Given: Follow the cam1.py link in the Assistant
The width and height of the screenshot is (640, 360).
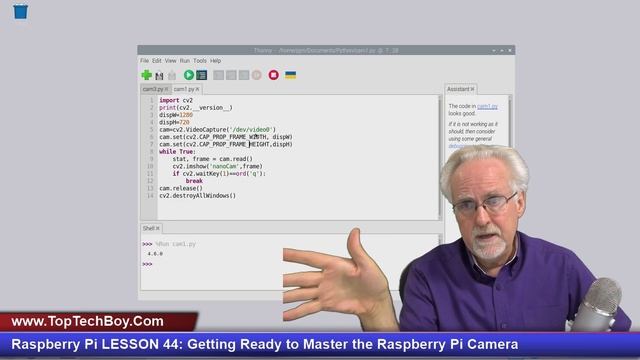Looking at the screenshot, I should tap(487, 106).
